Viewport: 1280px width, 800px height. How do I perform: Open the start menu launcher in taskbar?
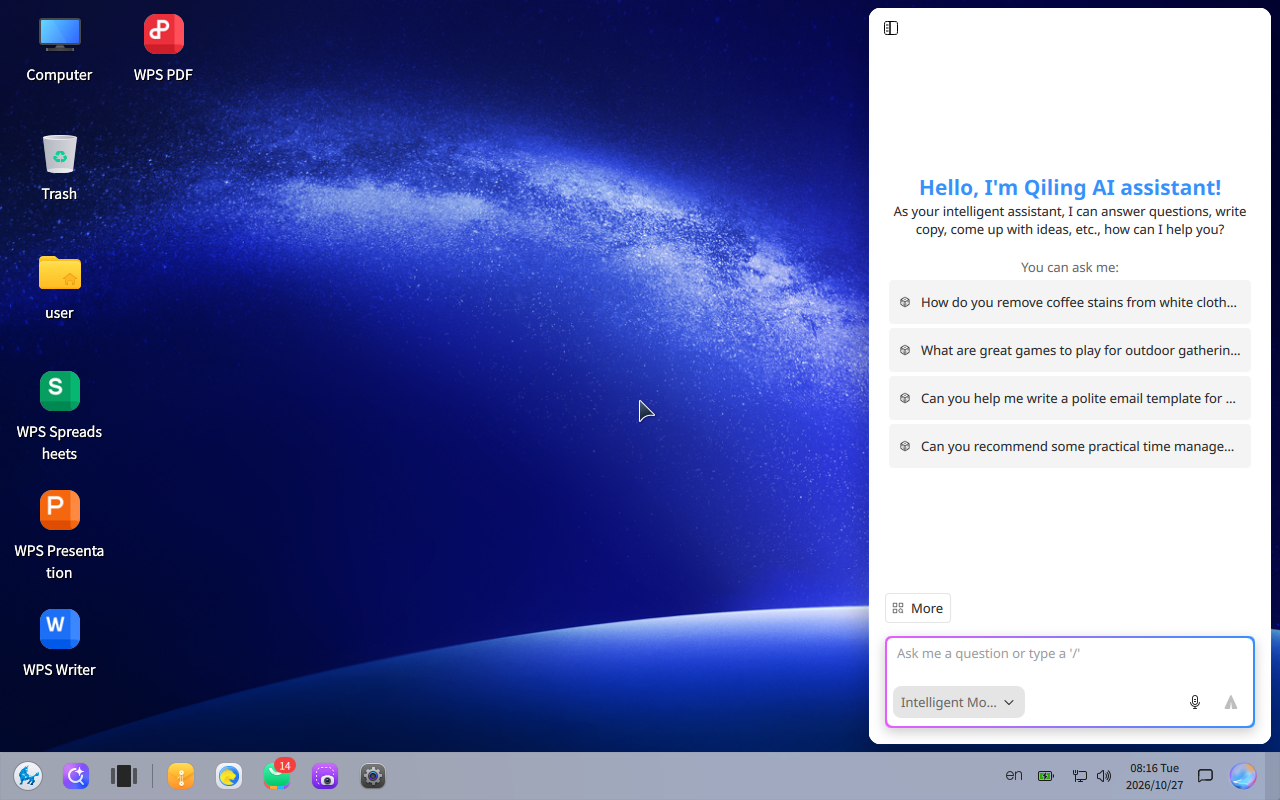click(28, 776)
